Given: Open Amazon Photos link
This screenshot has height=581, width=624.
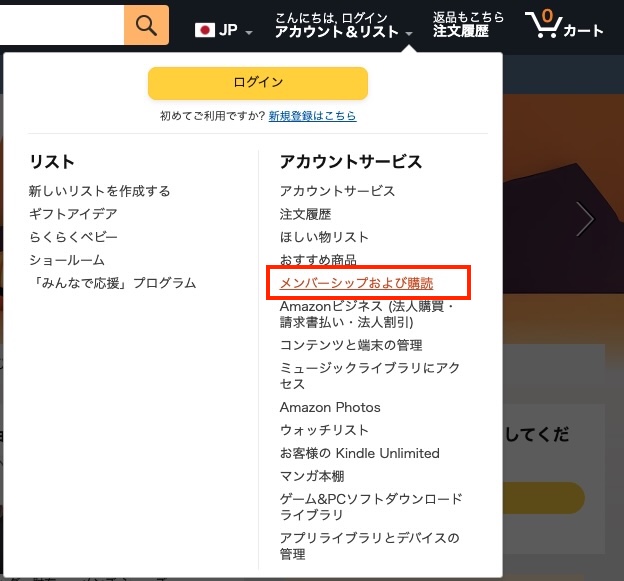Looking at the screenshot, I should coord(330,407).
